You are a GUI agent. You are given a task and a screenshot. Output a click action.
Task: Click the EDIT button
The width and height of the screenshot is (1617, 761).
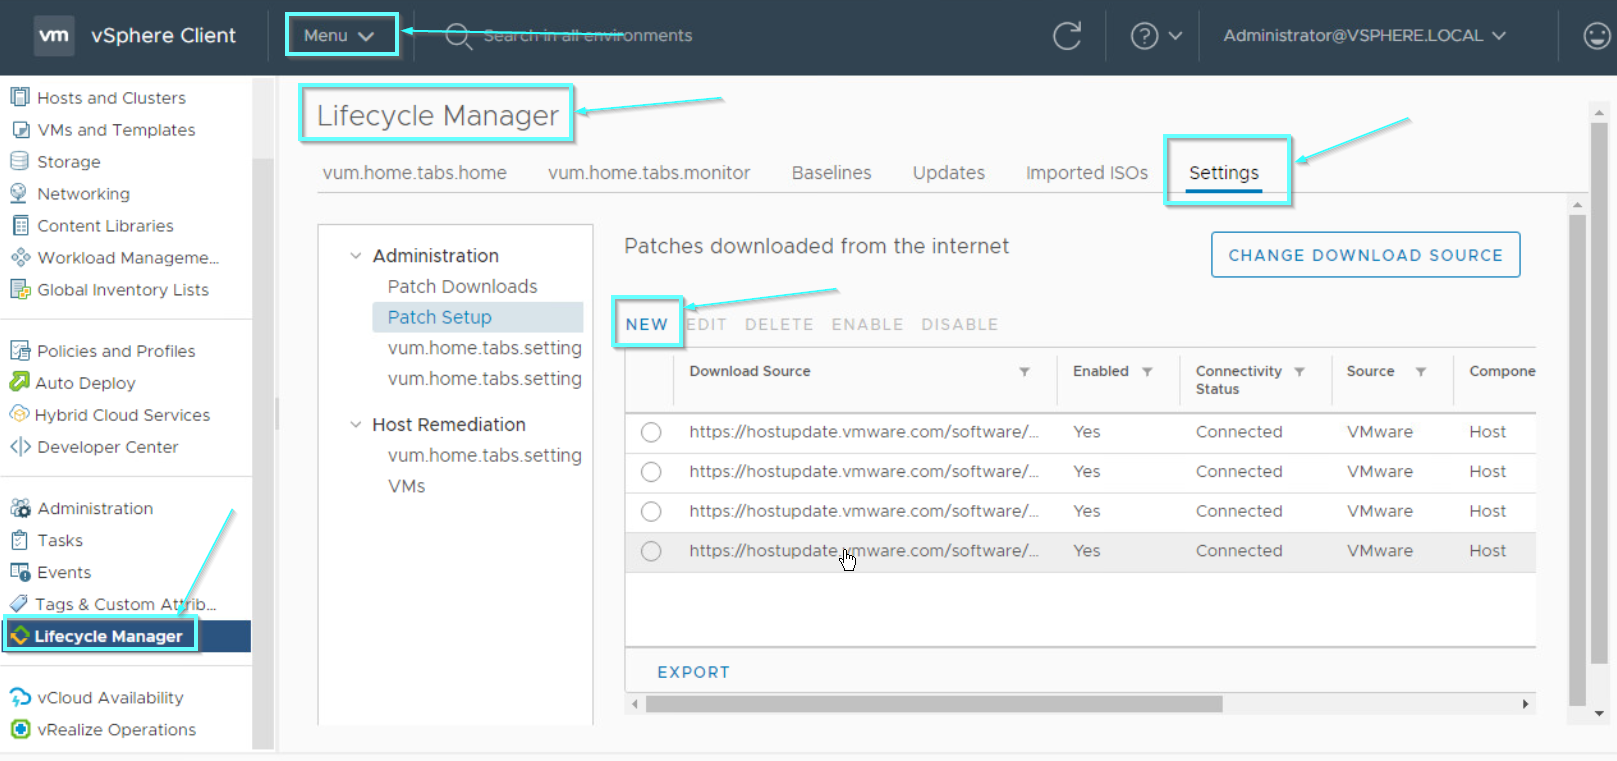706,325
